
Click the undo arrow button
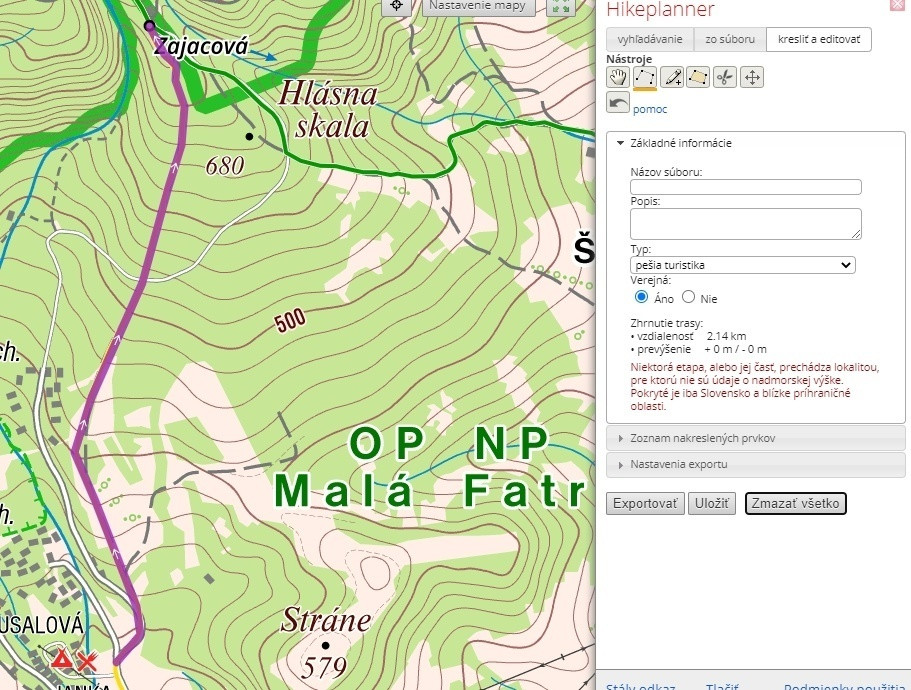(x=618, y=103)
